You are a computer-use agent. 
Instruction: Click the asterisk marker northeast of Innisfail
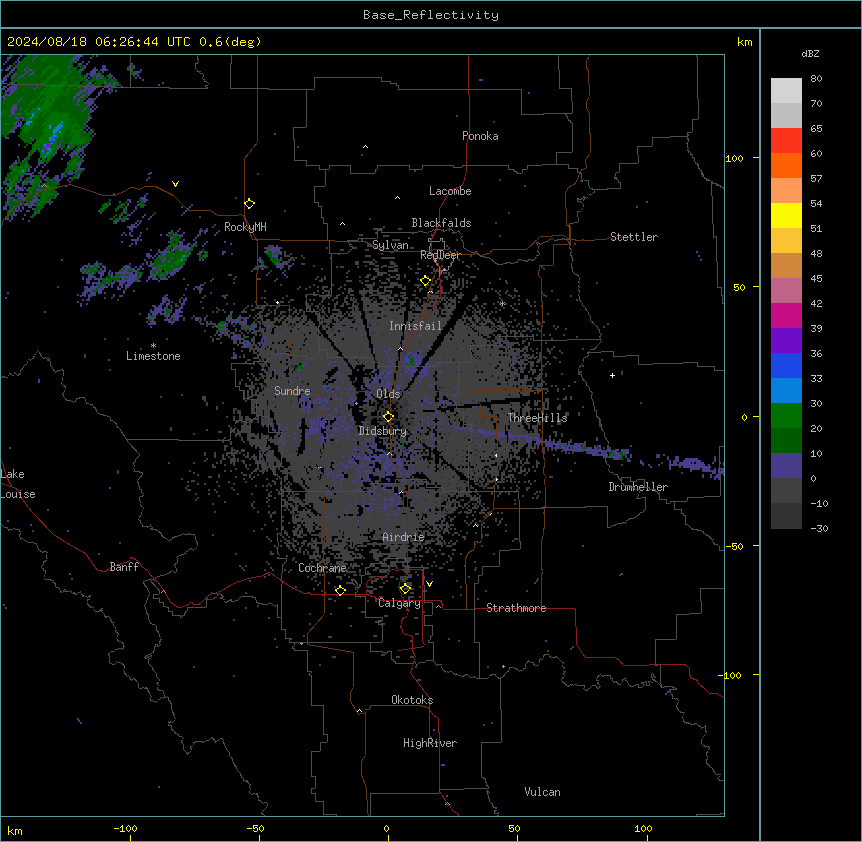point(502,303)
